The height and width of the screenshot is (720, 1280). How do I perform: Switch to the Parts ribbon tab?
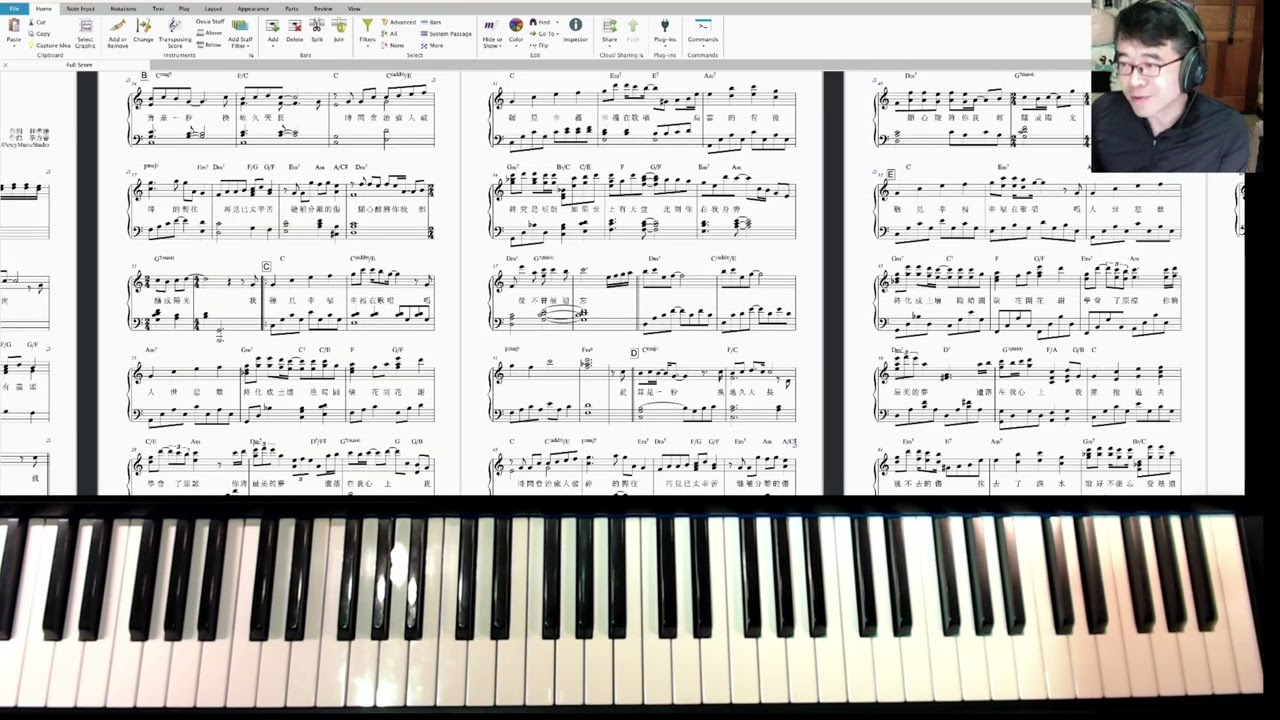[x=292, y=9]
